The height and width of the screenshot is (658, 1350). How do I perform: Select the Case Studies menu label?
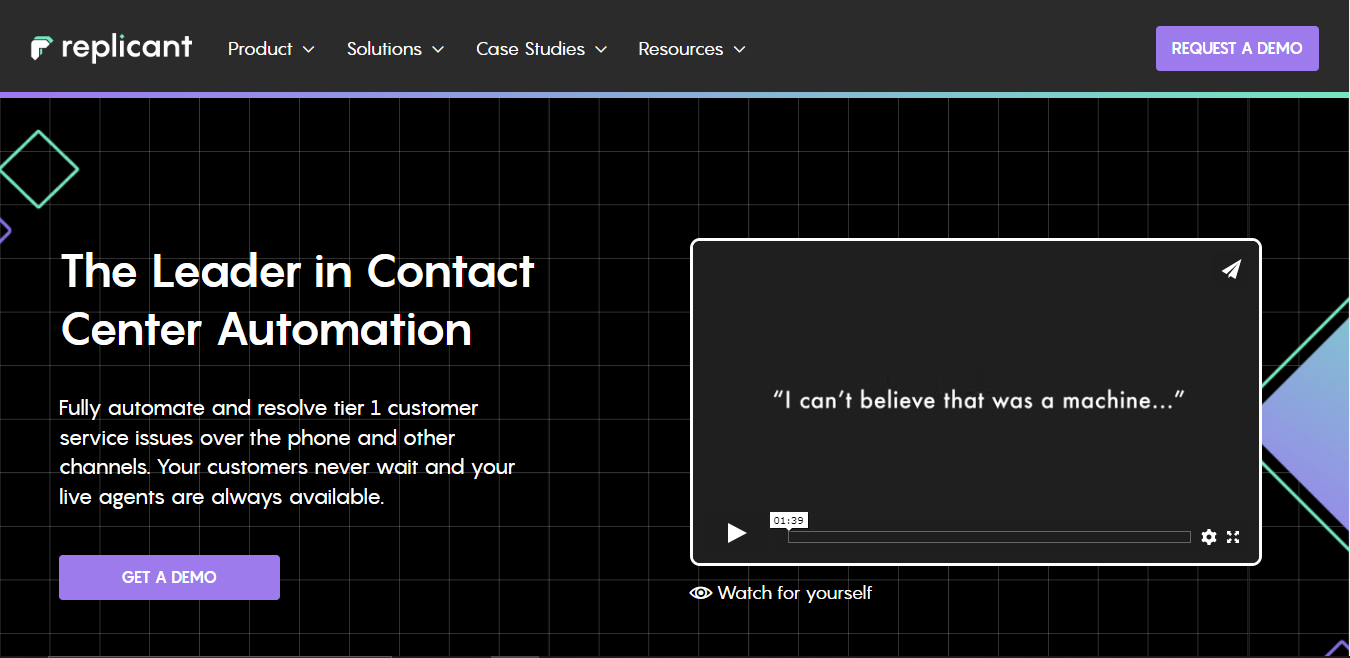530,49
